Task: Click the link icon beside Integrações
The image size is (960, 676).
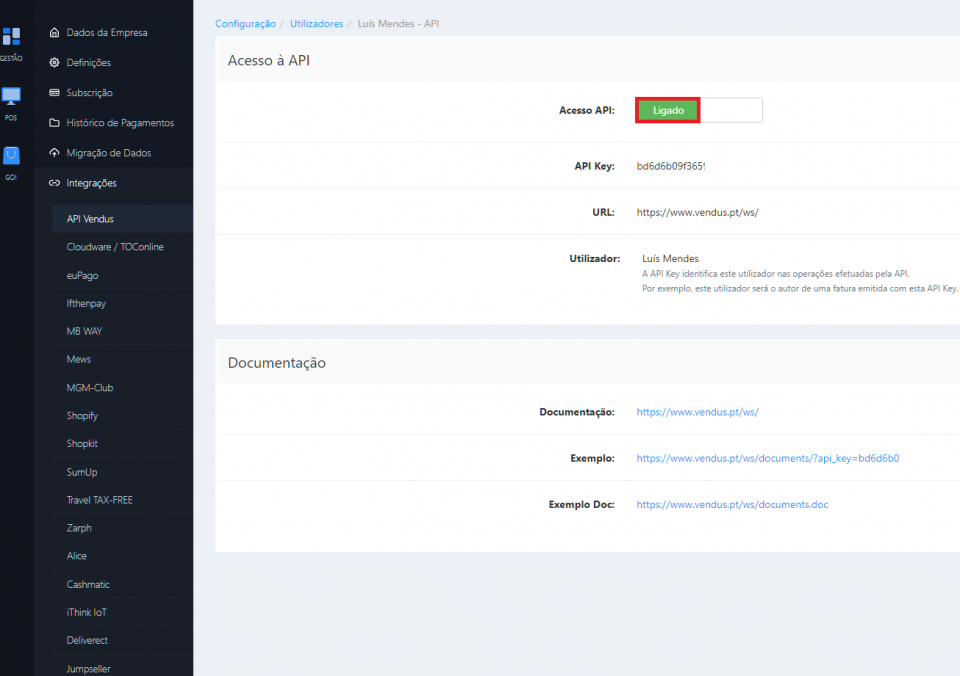Action: (55, 183)
